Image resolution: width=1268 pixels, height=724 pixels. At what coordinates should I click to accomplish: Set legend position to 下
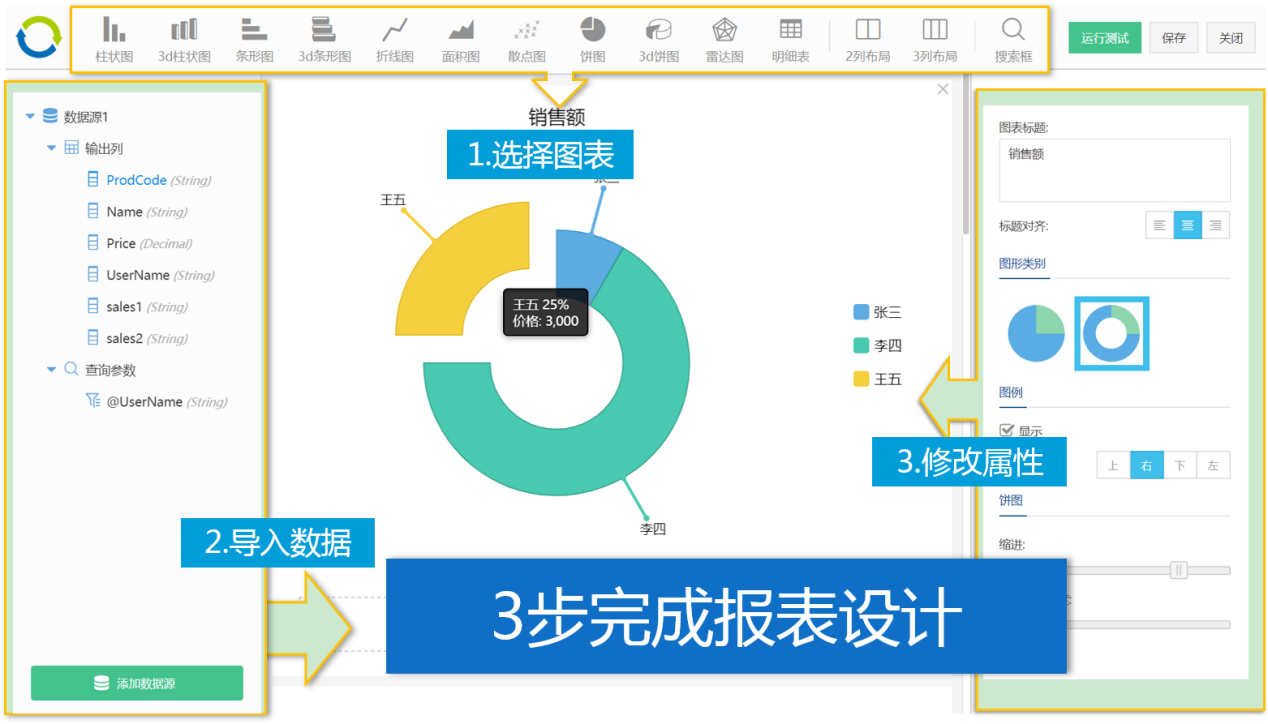pyautogui.click(x=1180, y=465)
